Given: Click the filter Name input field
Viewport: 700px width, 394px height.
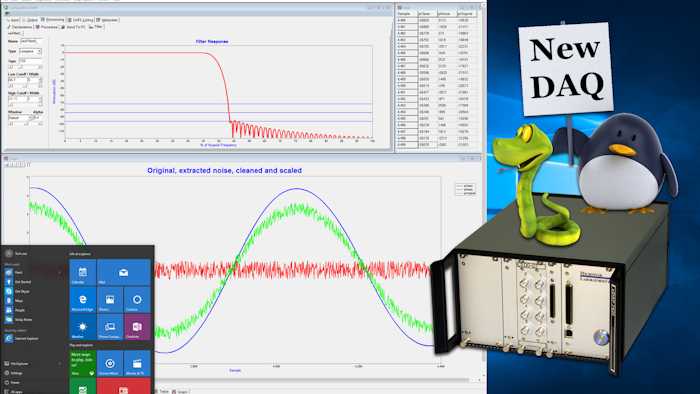Looking at the screenshot, I should [31, 41].
